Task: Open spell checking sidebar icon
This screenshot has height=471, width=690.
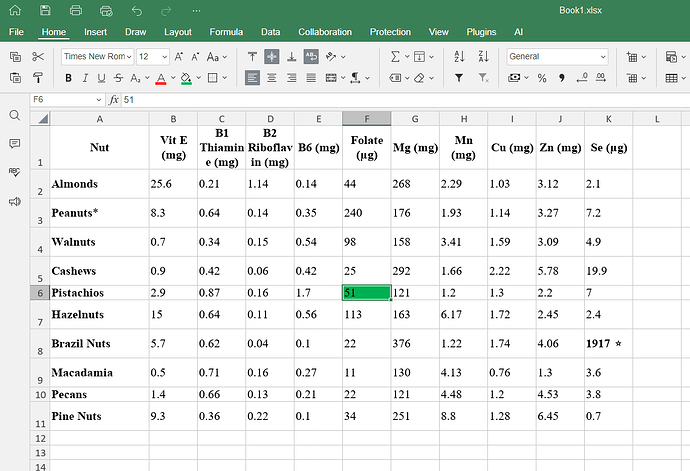Action: pos(15,172)
